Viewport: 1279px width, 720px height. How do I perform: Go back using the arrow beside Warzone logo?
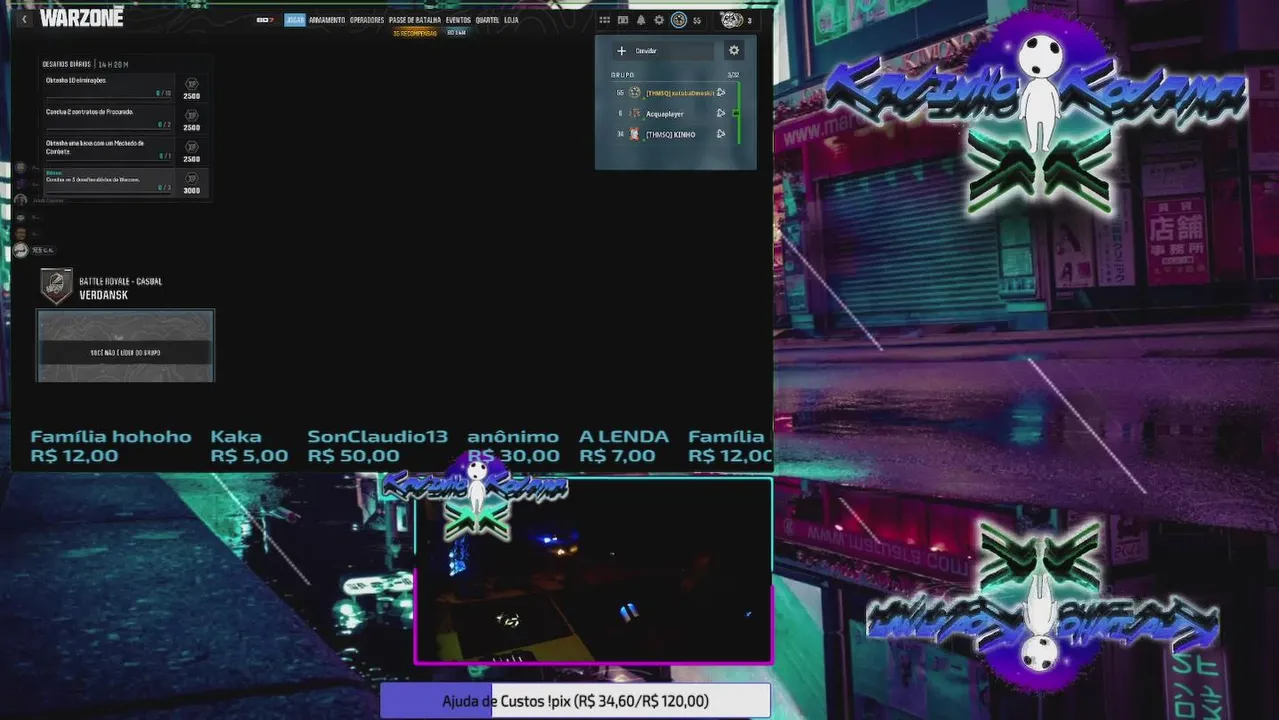pyautogui.click(x=24, y=19)
